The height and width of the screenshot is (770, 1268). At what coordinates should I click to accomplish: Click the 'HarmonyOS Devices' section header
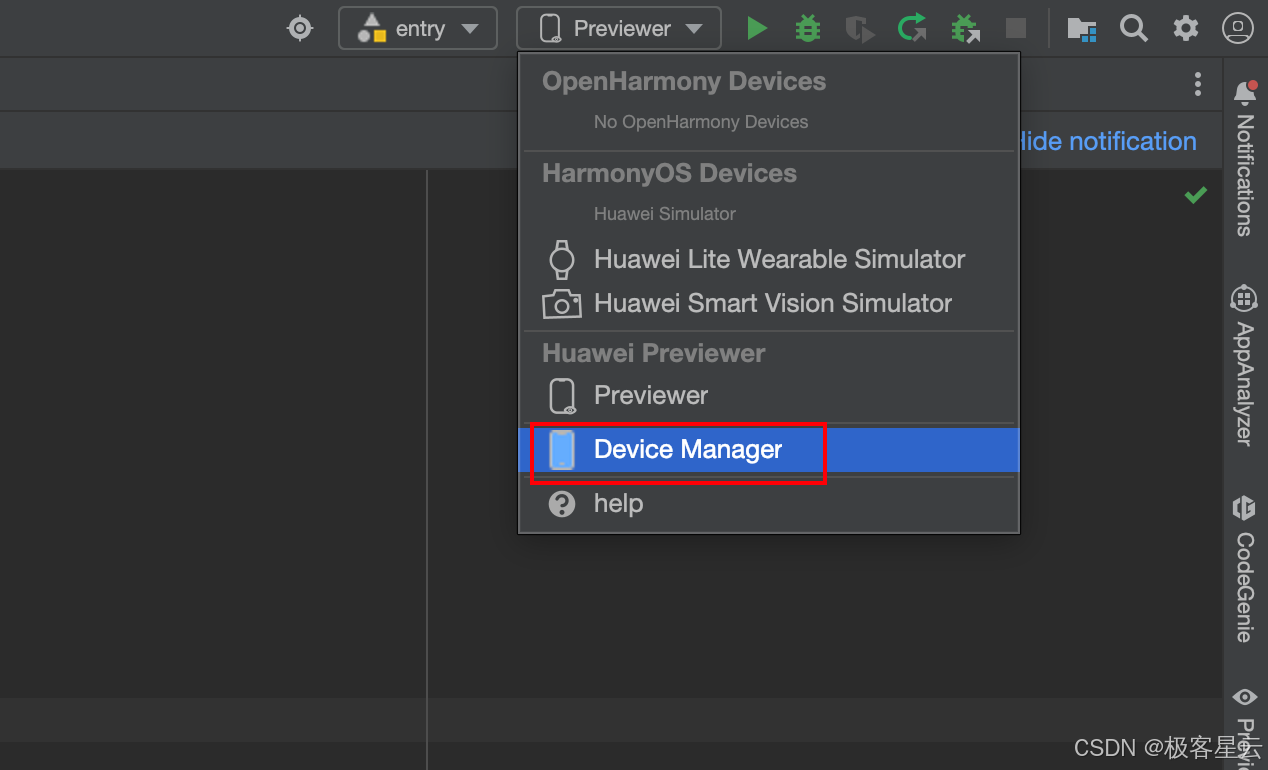(x=669, y=173)
